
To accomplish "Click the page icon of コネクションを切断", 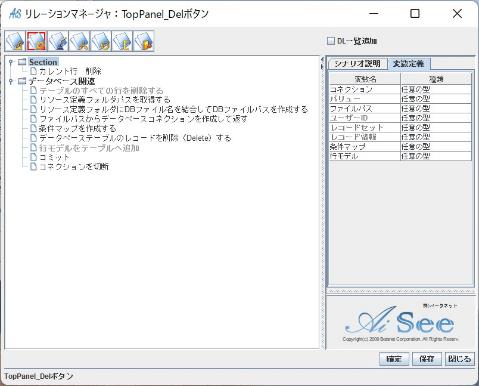I will click(x=33, y=166).
